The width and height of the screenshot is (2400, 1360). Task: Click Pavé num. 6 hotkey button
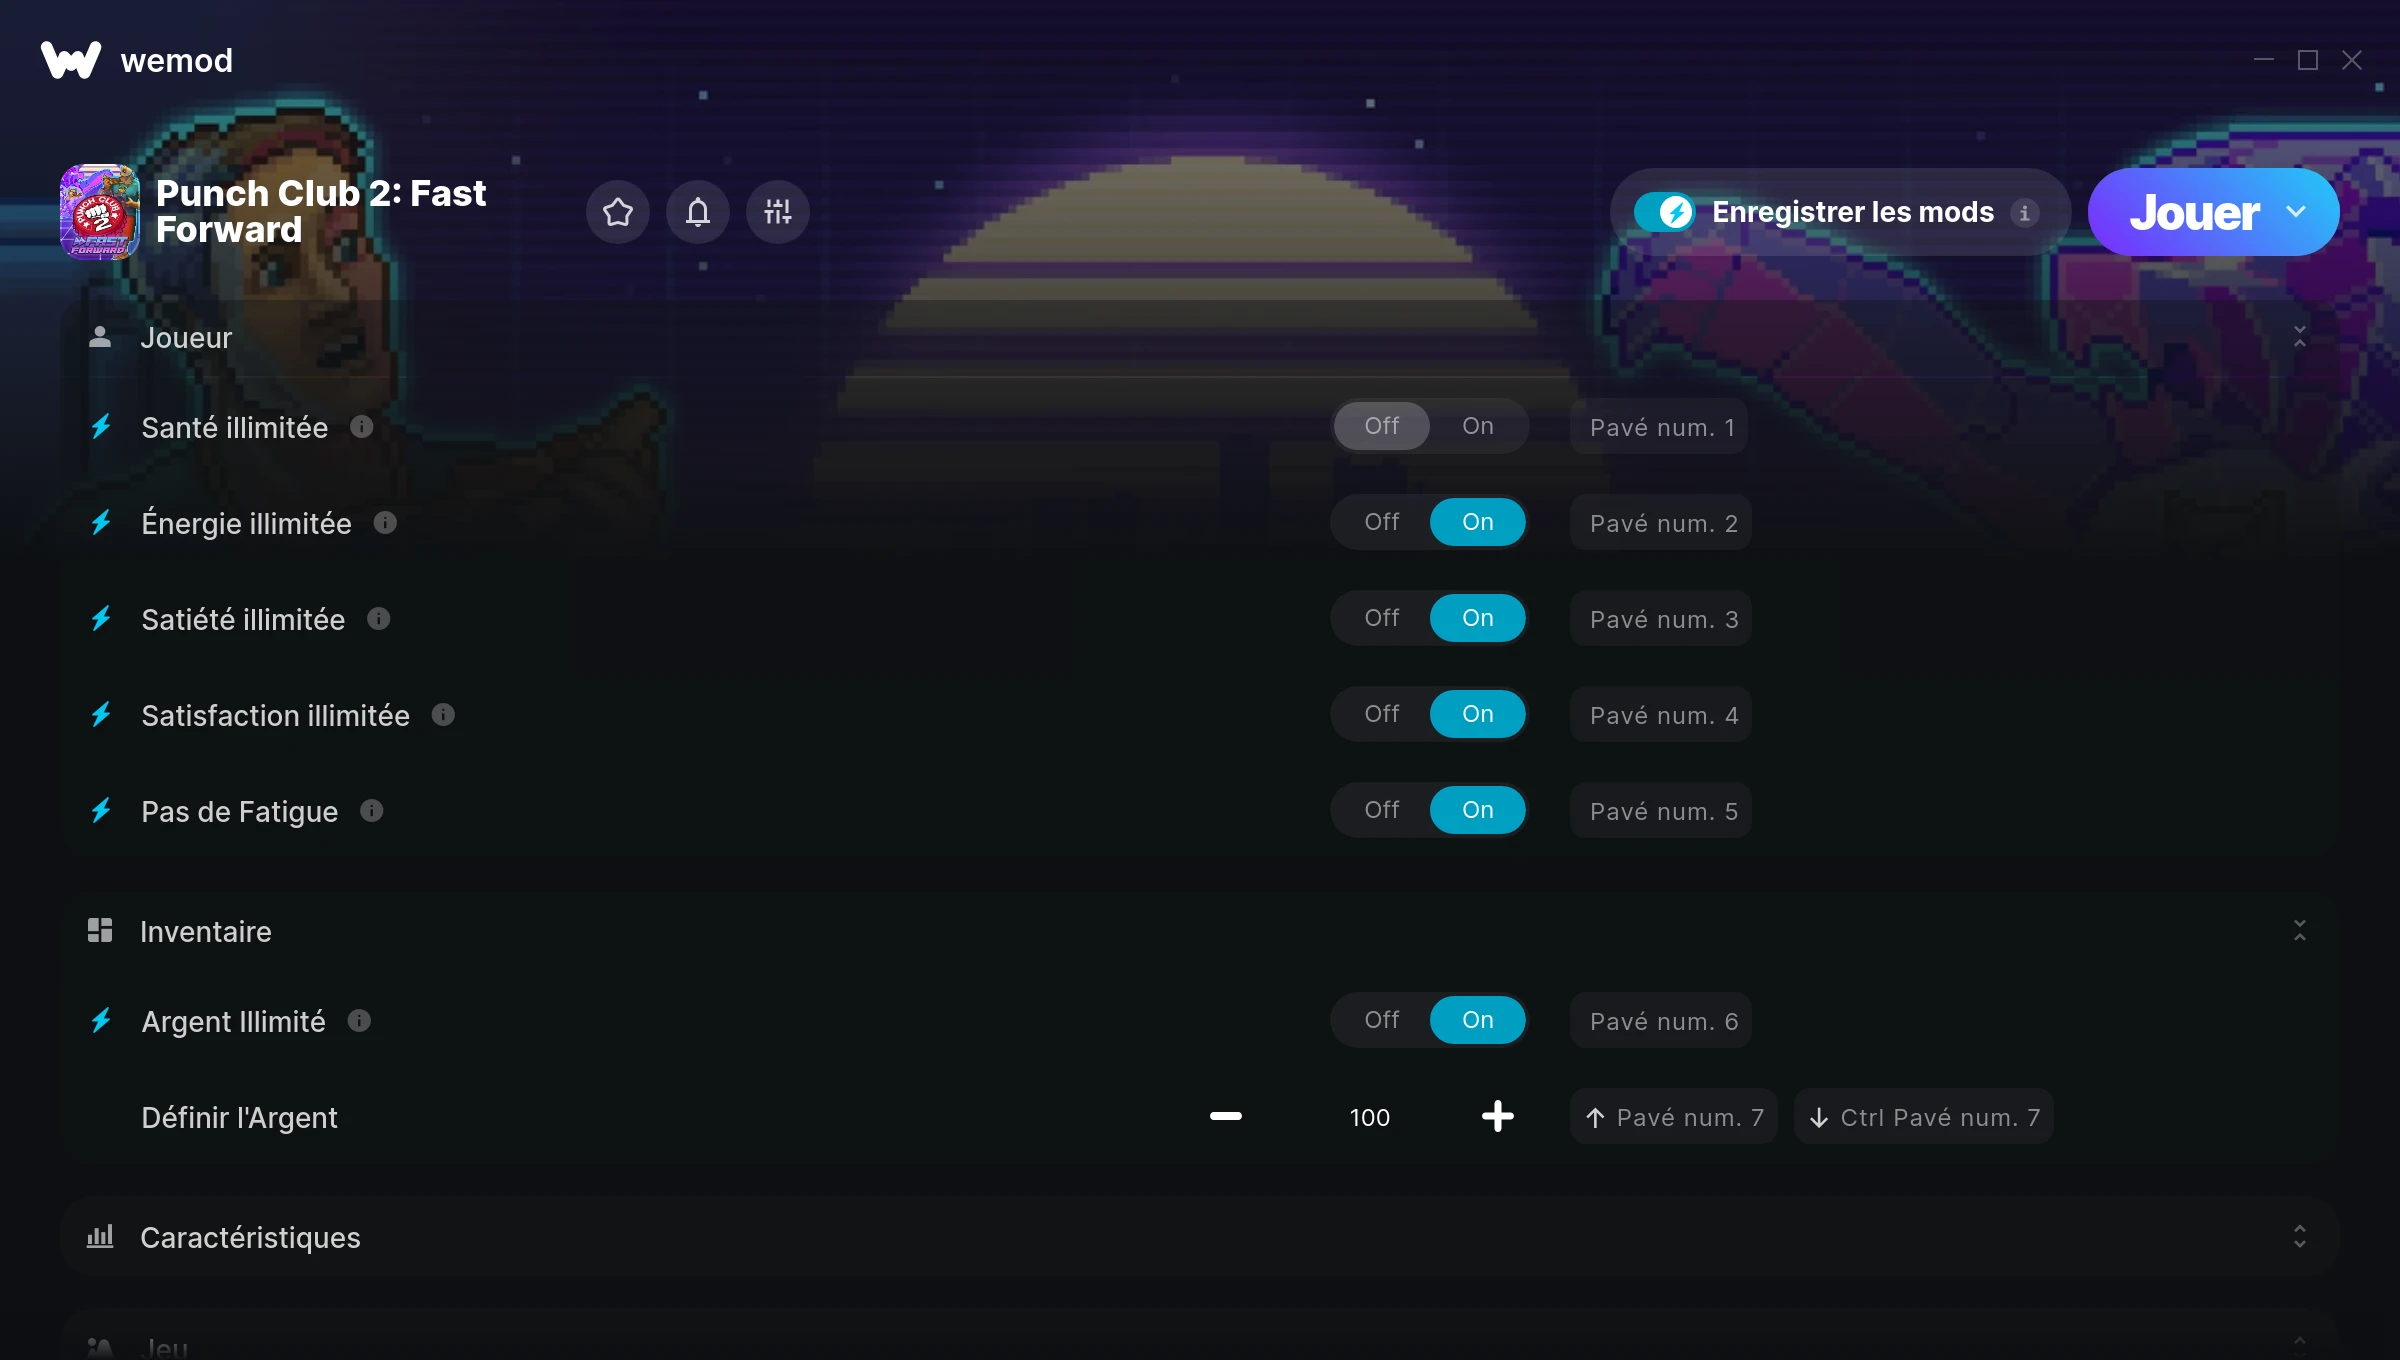(1661, 1021)
